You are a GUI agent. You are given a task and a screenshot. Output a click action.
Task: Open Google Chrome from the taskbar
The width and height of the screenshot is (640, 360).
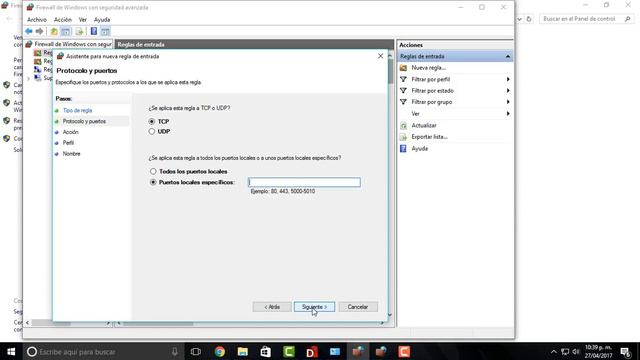pos(220,351)
